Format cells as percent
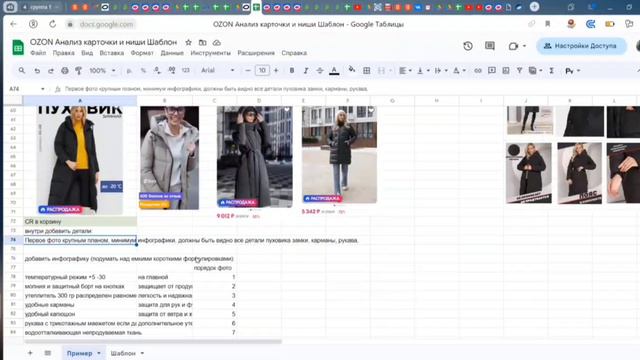The height and width of the screenshot is (360, 640). [x=143, y=71]
